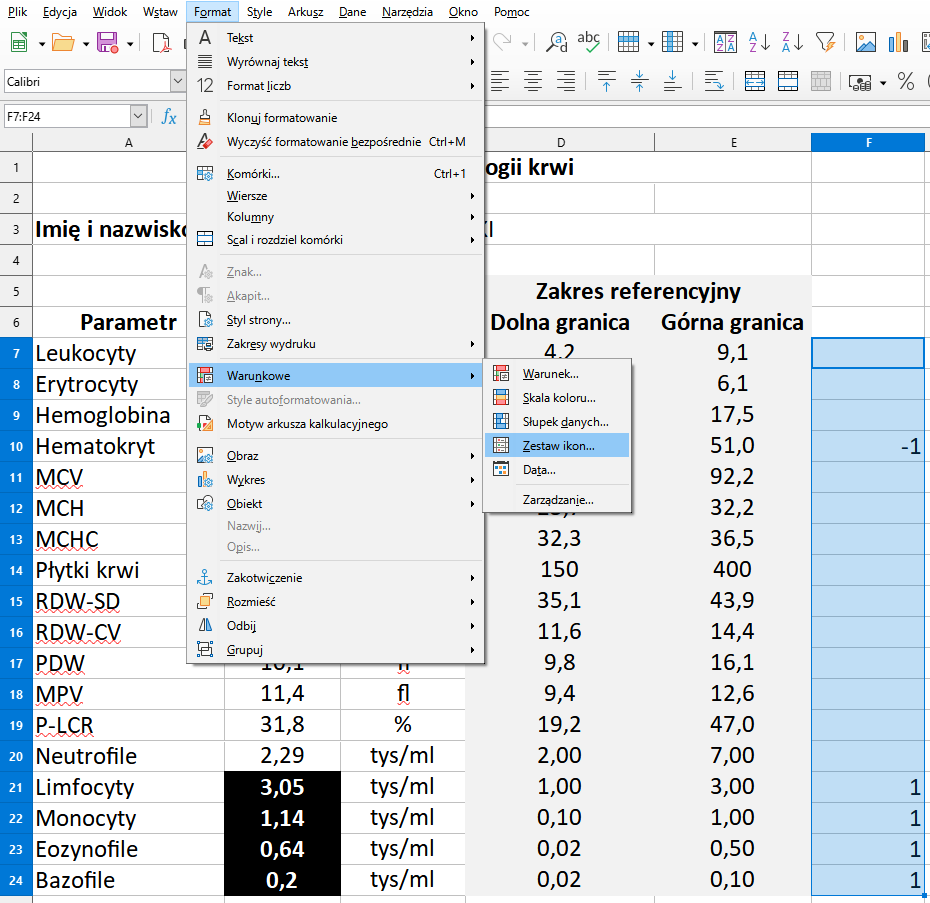
Task: Click Zarządzanie in the conditional submenu
Action: (557, 499)
